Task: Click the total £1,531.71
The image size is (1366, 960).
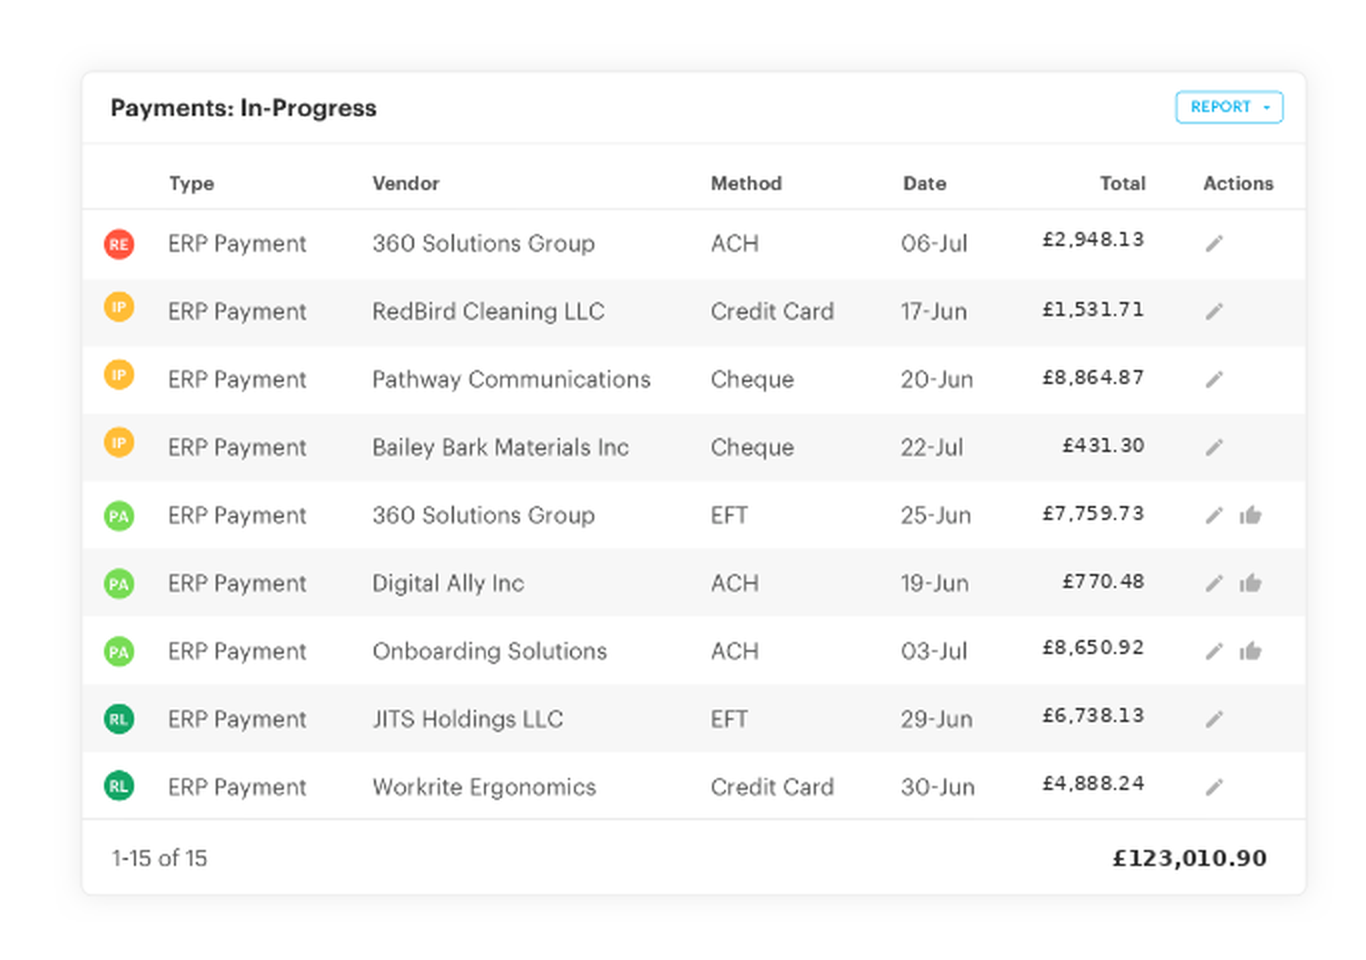Action: point(1093,309)
